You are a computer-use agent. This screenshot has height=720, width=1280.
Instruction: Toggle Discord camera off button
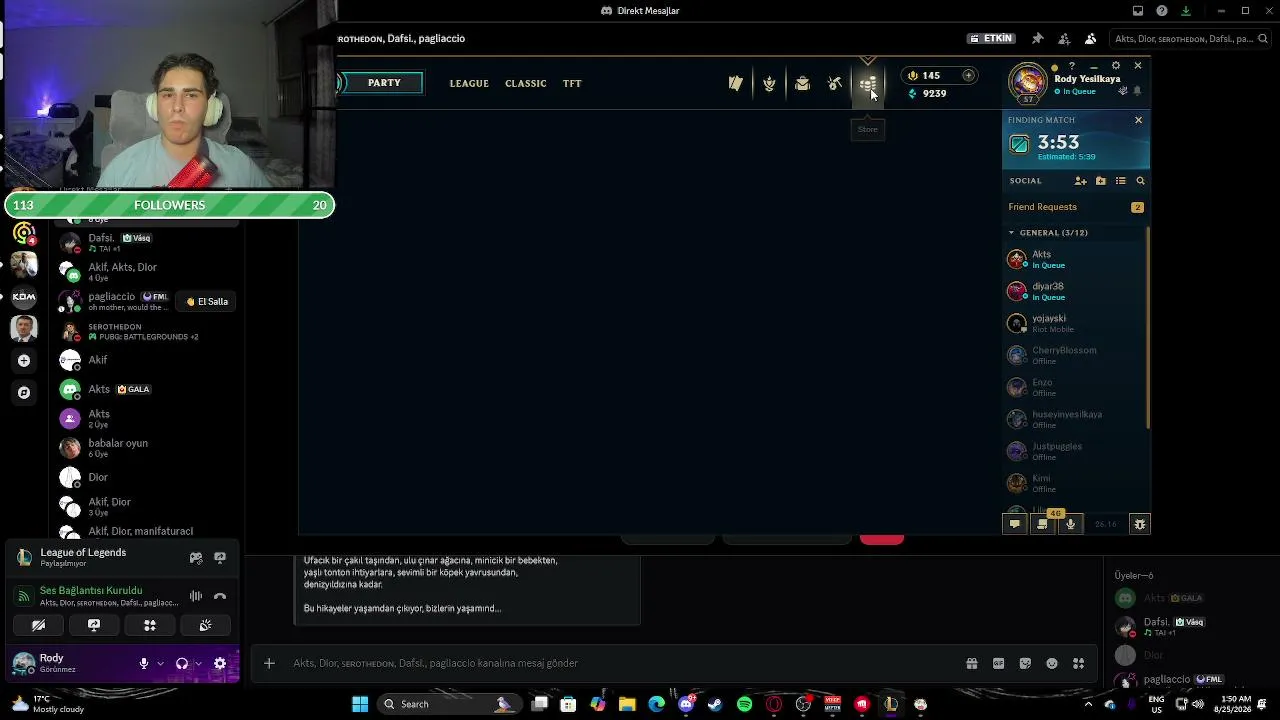point(38,625)
